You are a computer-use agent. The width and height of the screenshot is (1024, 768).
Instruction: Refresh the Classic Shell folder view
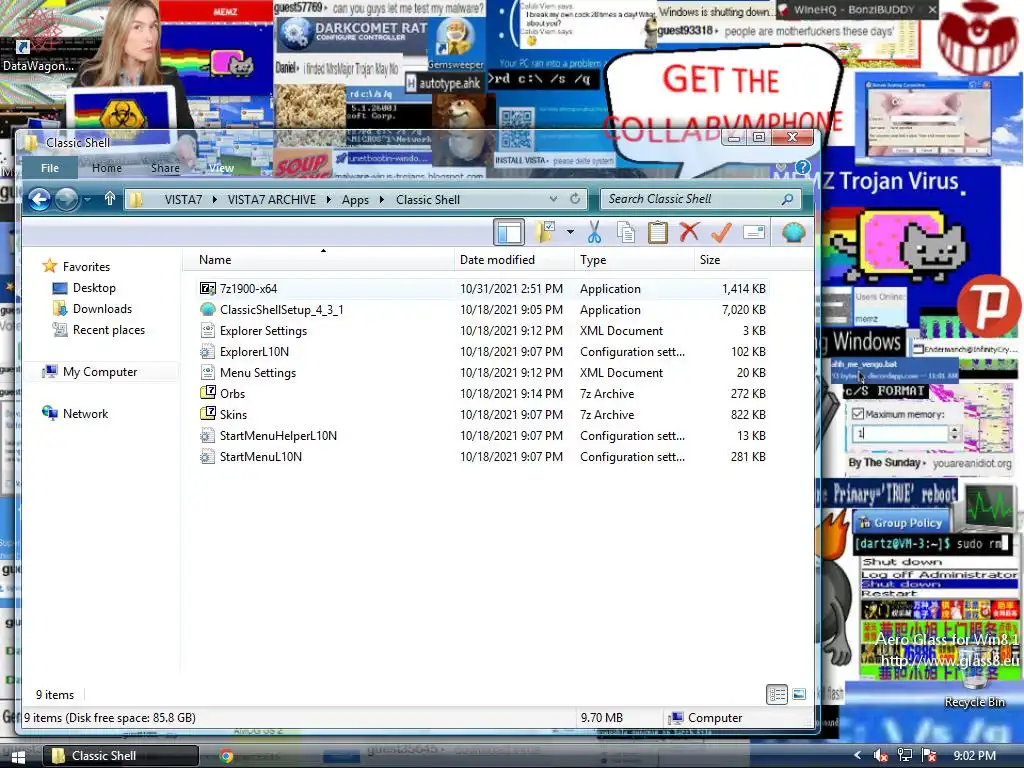click(x=575, y=199)
